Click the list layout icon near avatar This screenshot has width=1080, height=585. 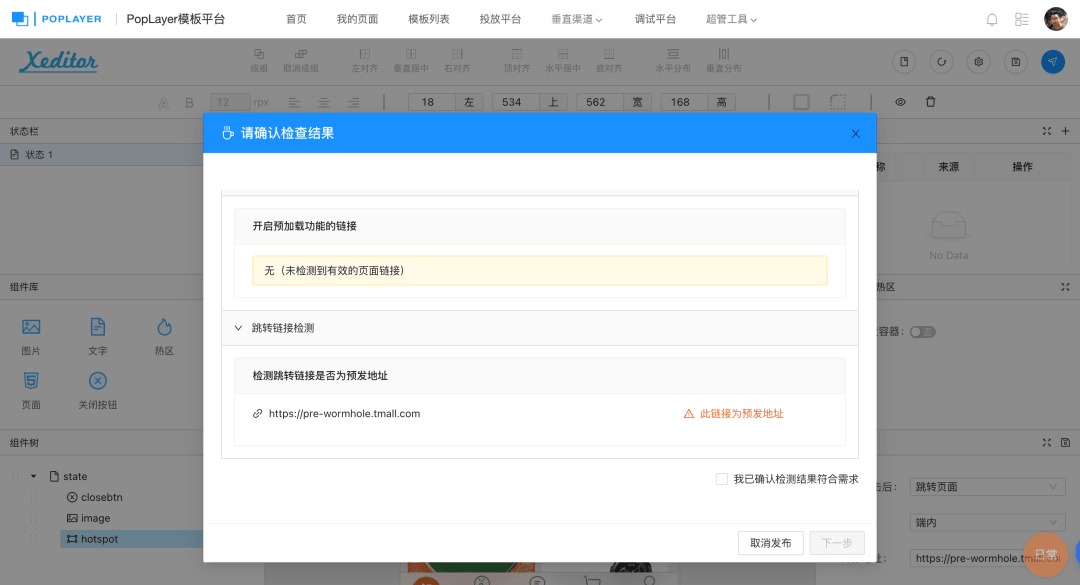coord(1021,19)
